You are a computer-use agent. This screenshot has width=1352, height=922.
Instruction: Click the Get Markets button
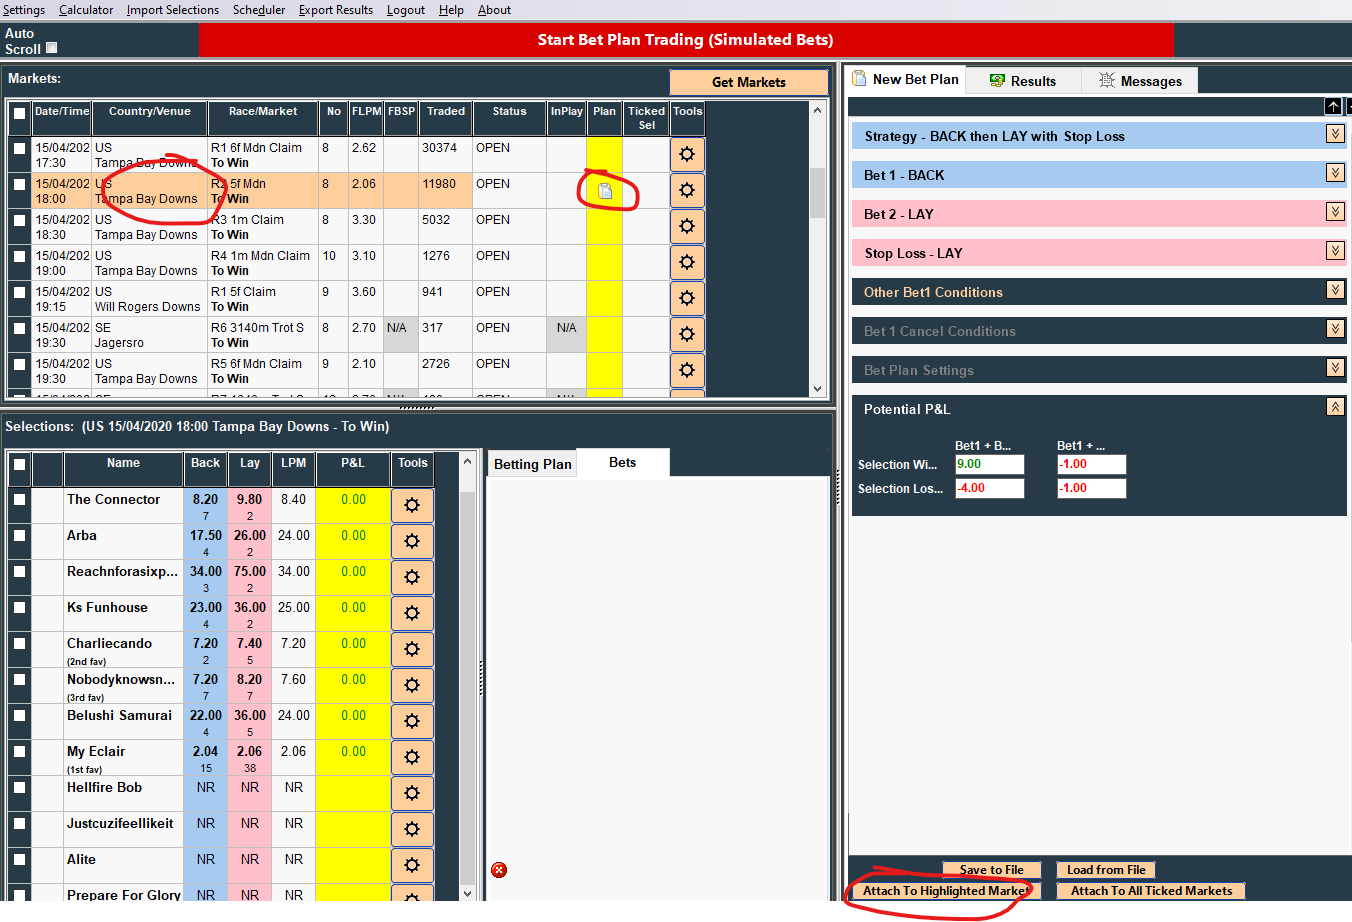[x=748, y=82]
